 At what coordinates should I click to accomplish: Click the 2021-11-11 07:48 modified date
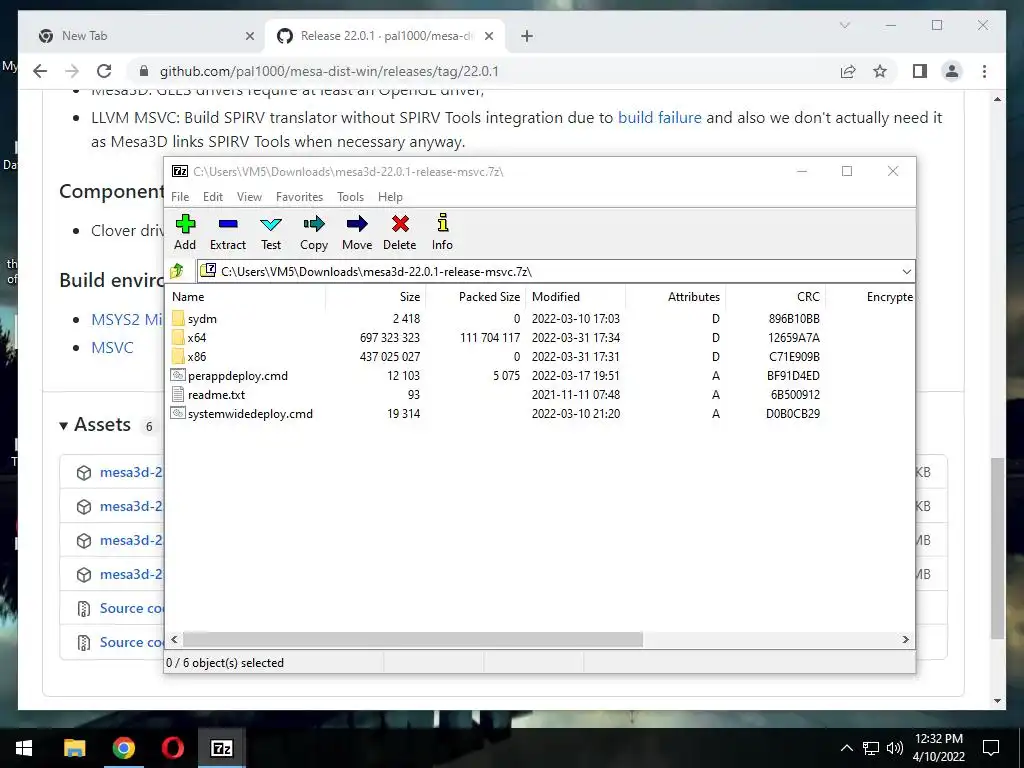pyautogui.click(x=575, y=394)
